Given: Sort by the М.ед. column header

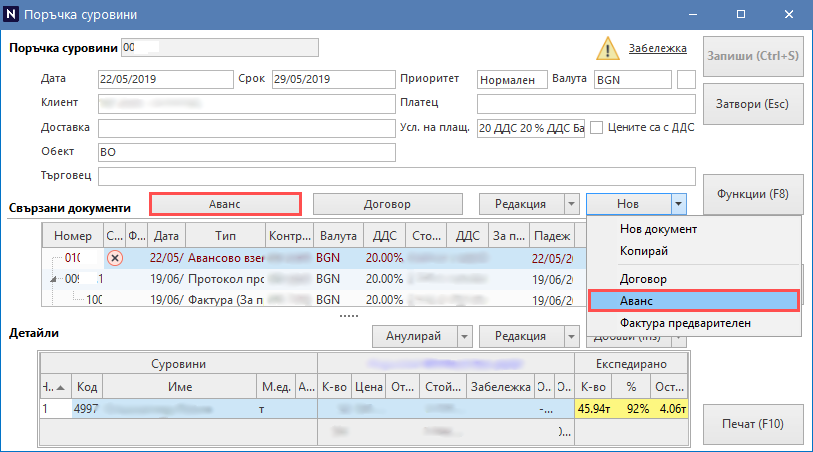Looking at the screenshot, I should coord(276,387).
